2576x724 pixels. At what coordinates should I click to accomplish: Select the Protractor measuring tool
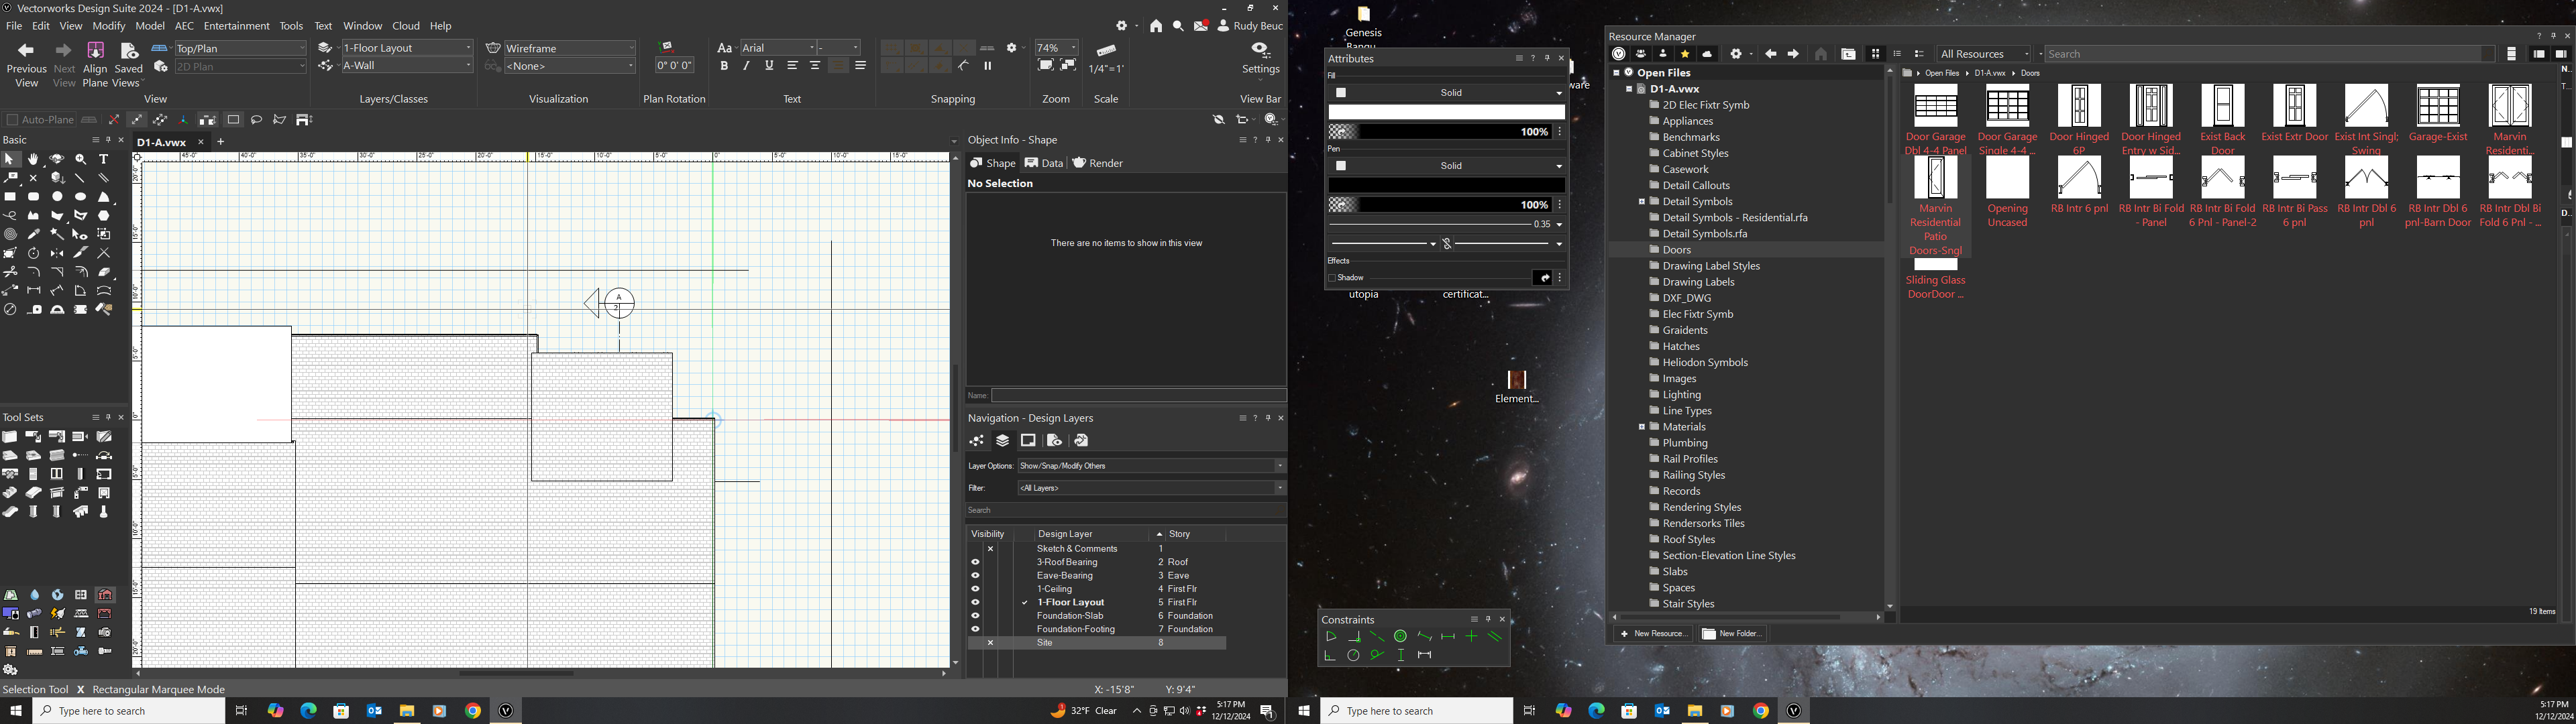coord(57,310)
